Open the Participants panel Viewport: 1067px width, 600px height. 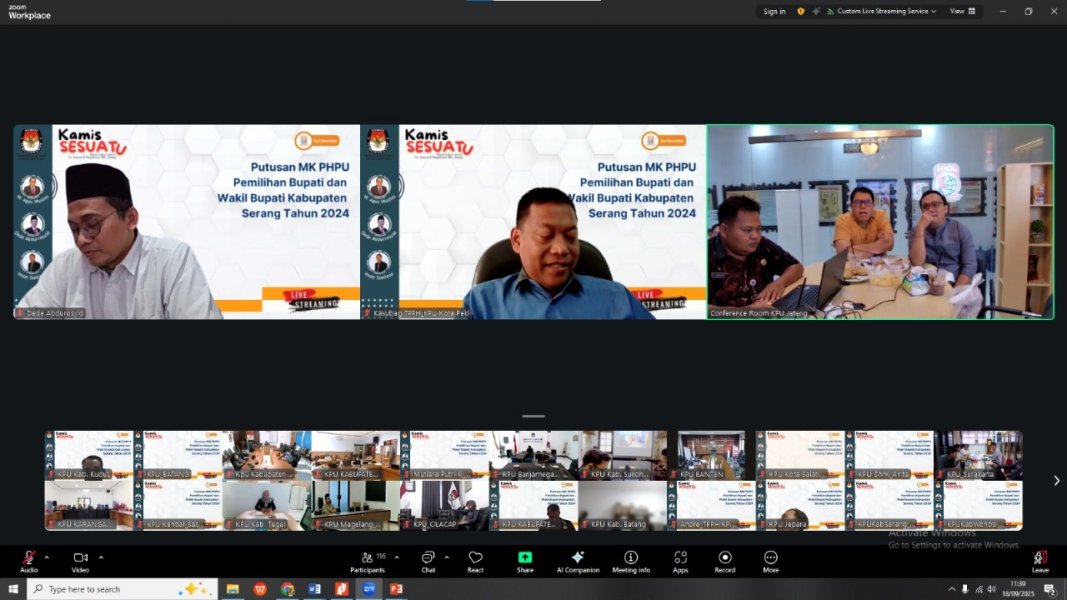click(x=367, y=559)
